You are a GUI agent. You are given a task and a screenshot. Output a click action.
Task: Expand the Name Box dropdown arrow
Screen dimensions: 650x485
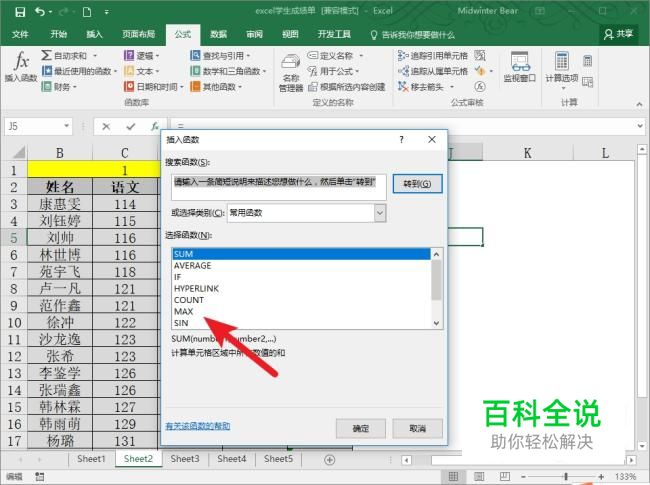[66, 126]
